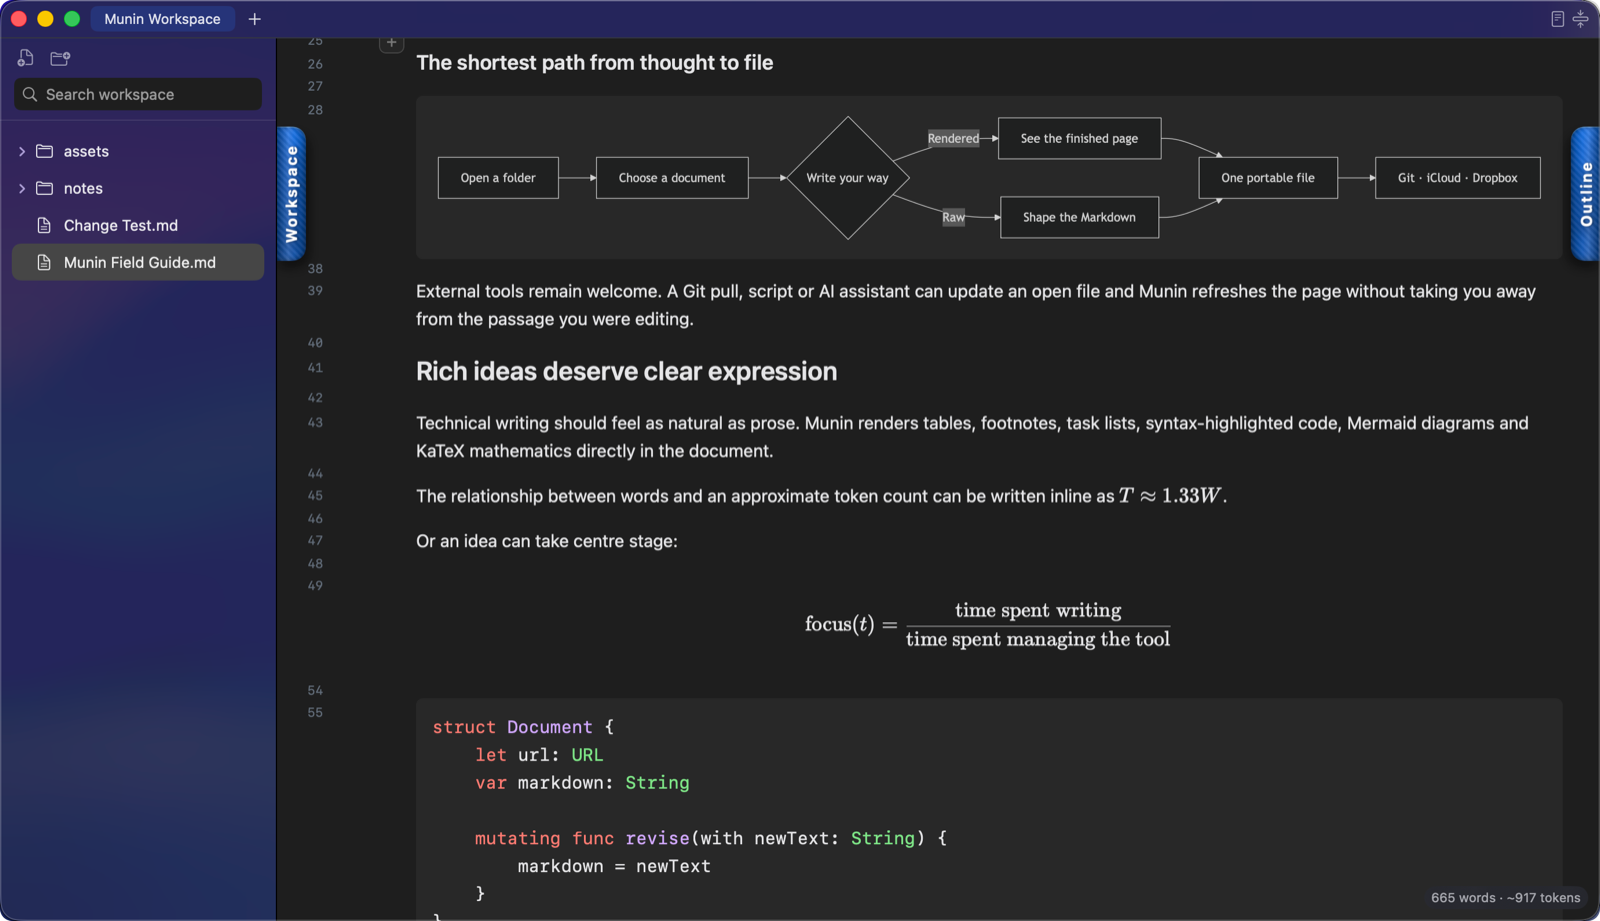Click the red close window button

[x=18, y=19]
